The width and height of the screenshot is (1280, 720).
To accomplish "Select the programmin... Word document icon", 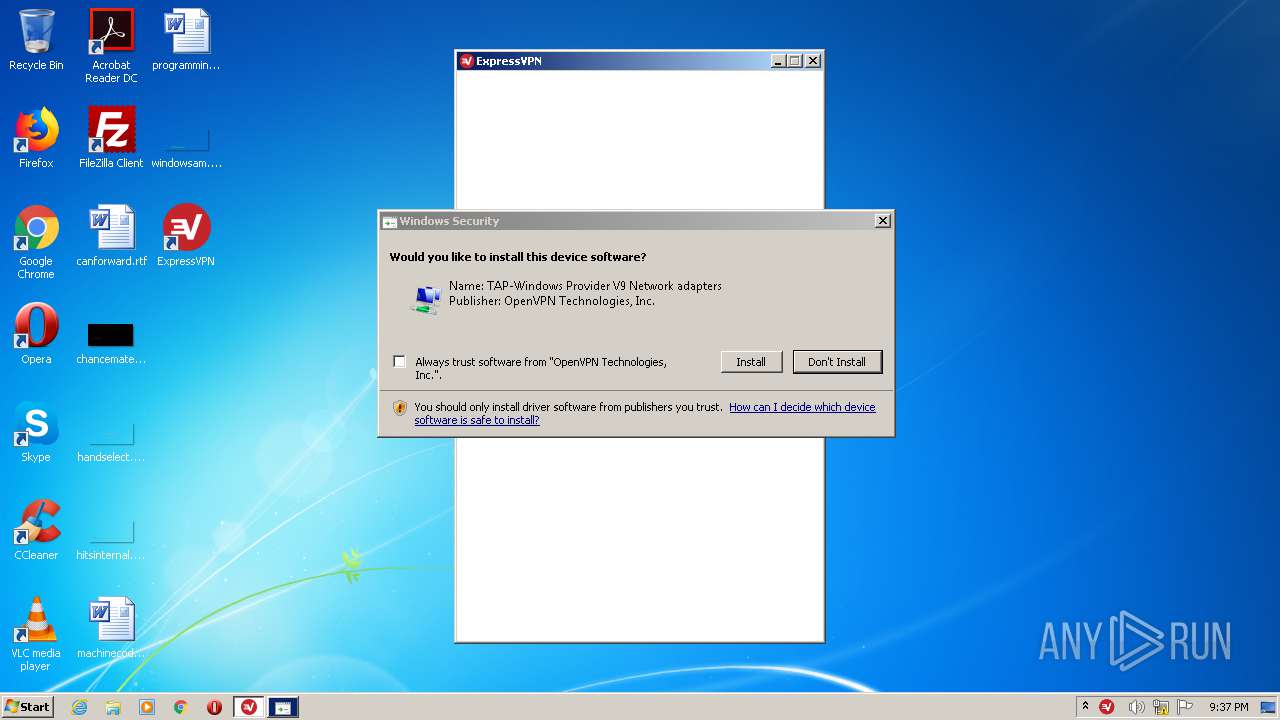I will coord(186,40).
